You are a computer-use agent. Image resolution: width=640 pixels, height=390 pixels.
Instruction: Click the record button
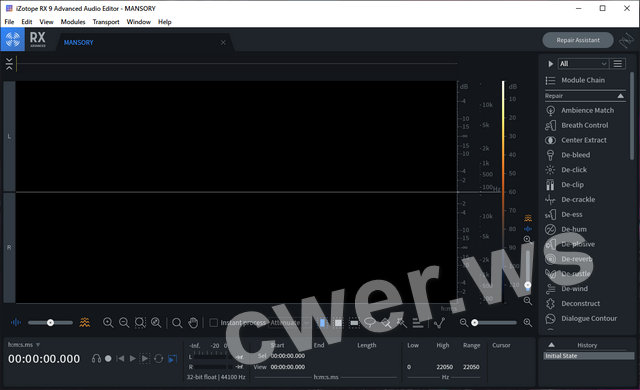point(108,359)
